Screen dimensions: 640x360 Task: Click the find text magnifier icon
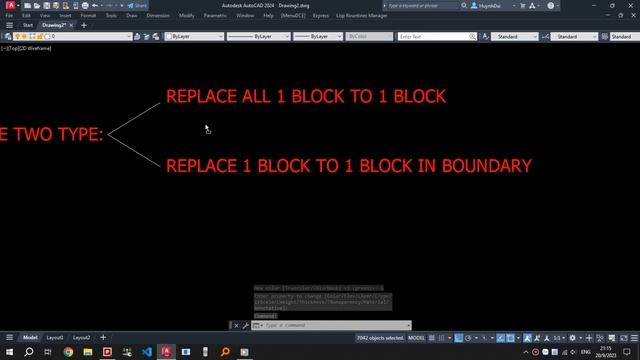pyautogui.click(x=472, y=37)
